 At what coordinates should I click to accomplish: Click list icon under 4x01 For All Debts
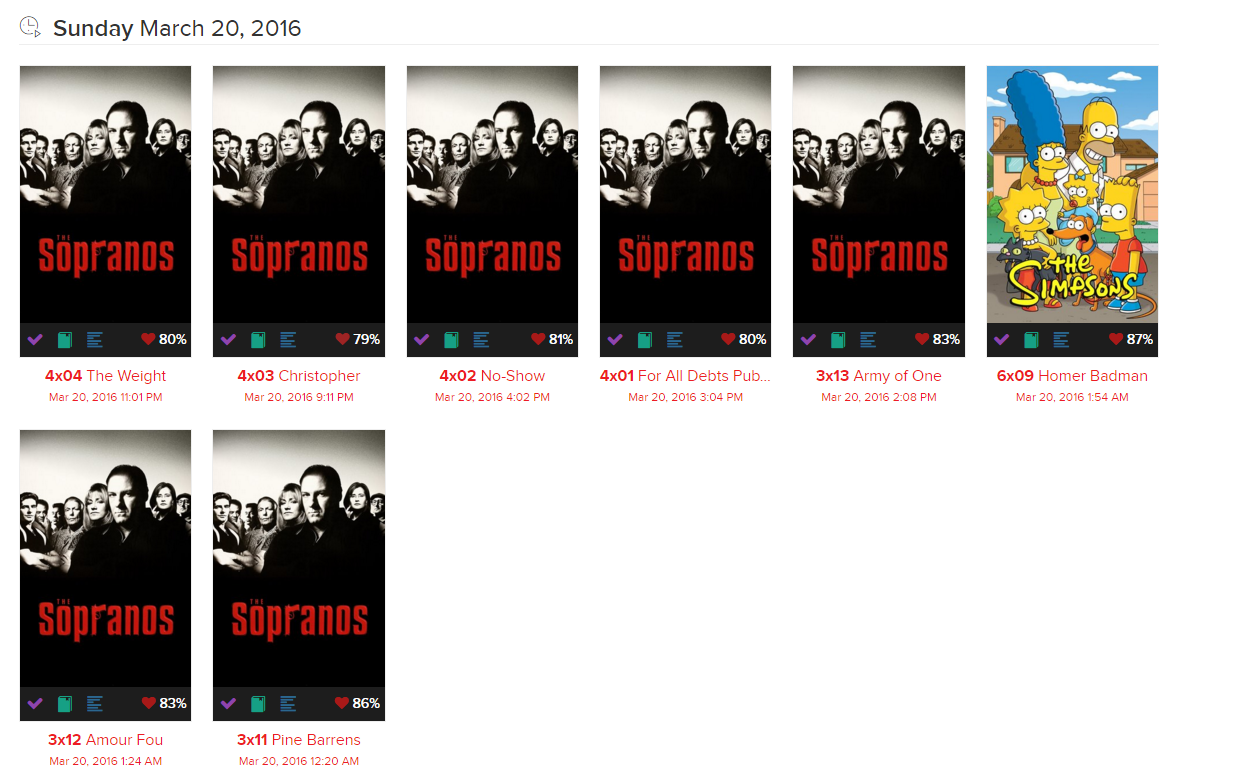(675, 340)
